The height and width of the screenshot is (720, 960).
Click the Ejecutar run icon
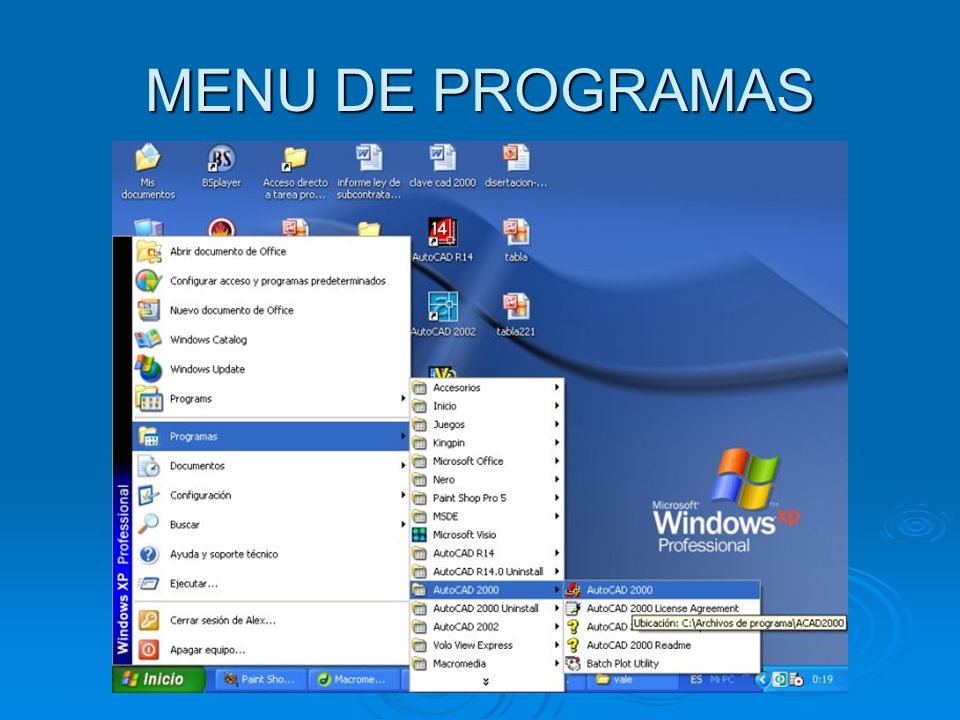pos(149,583)
